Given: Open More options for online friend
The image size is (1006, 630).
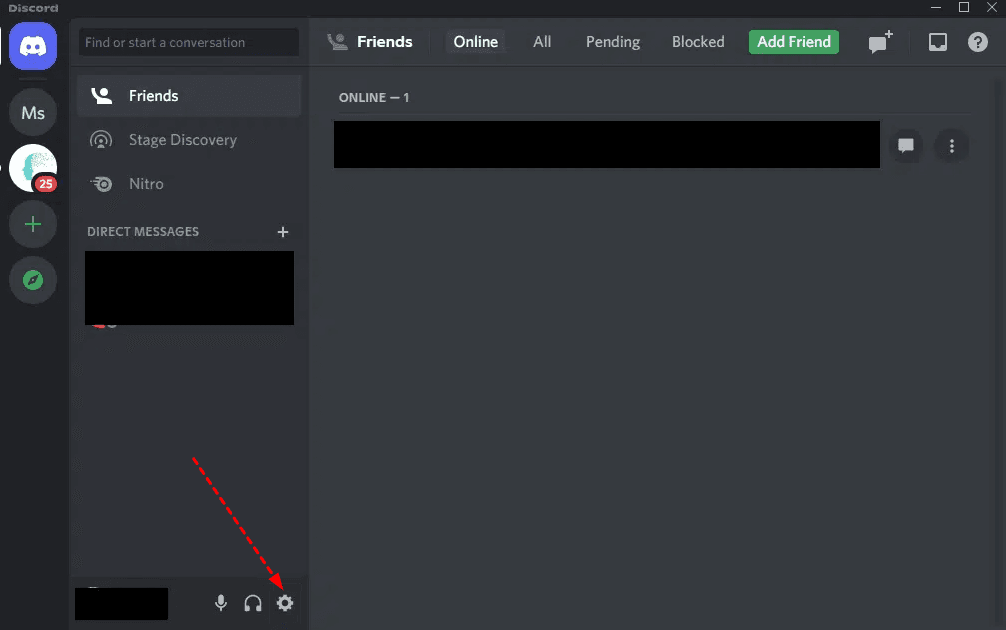Looking at the screenshot, I should pos(951,146).
